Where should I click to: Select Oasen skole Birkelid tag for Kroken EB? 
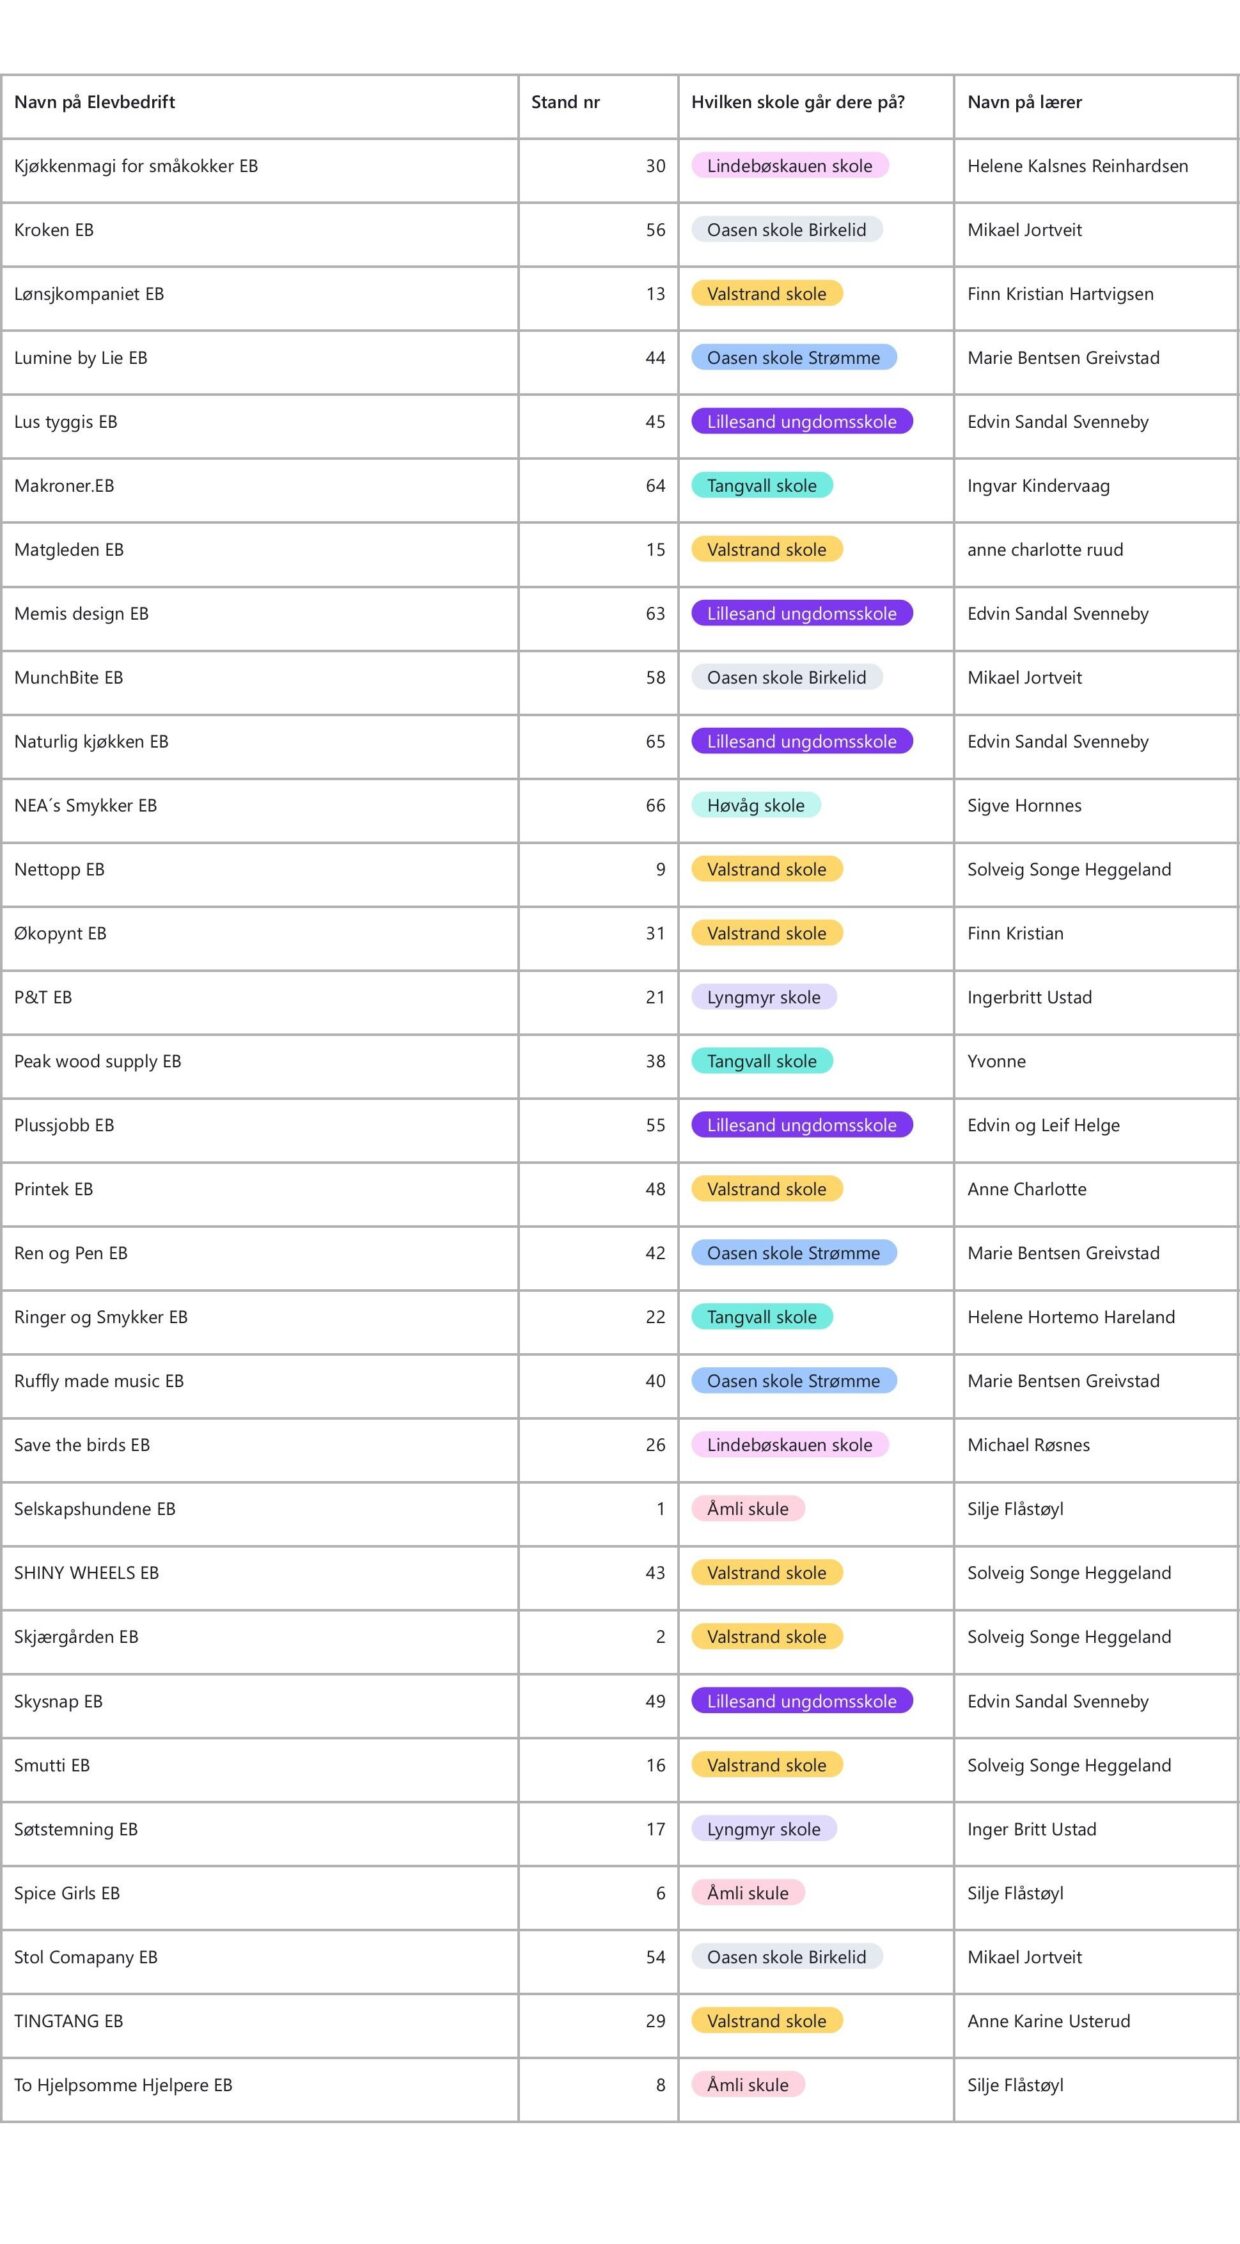coord(786,230)
